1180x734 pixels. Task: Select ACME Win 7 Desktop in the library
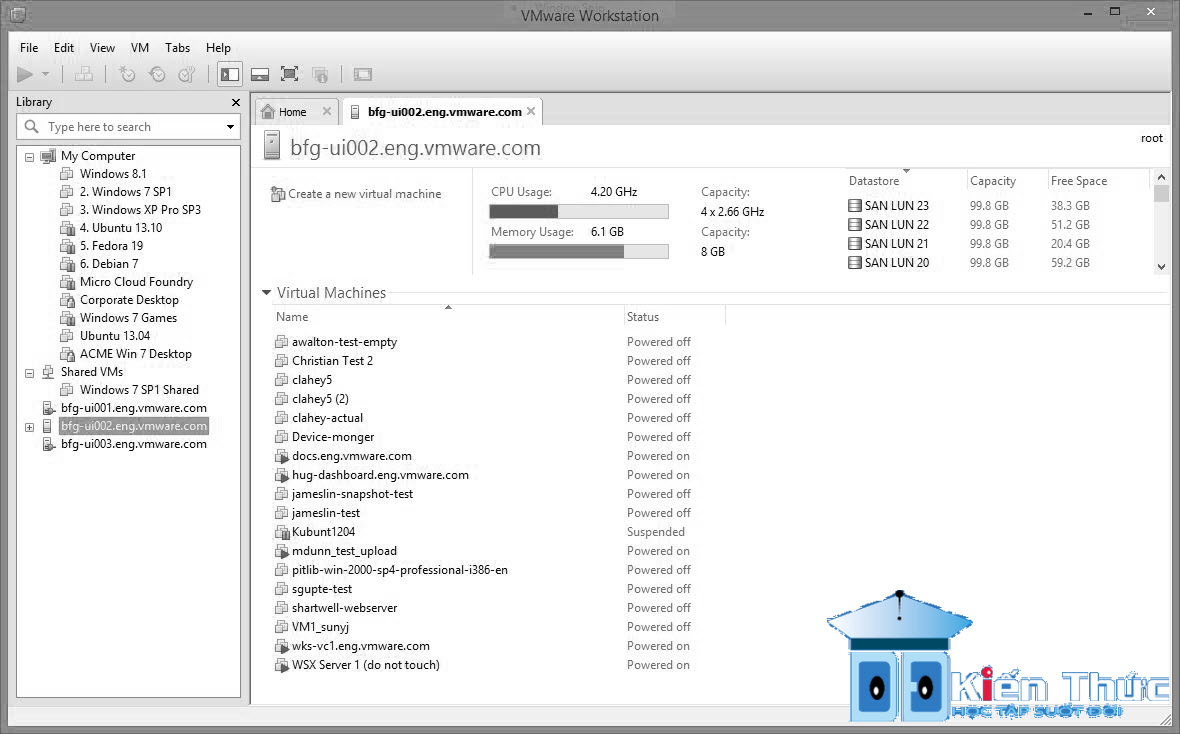point(135,355)
